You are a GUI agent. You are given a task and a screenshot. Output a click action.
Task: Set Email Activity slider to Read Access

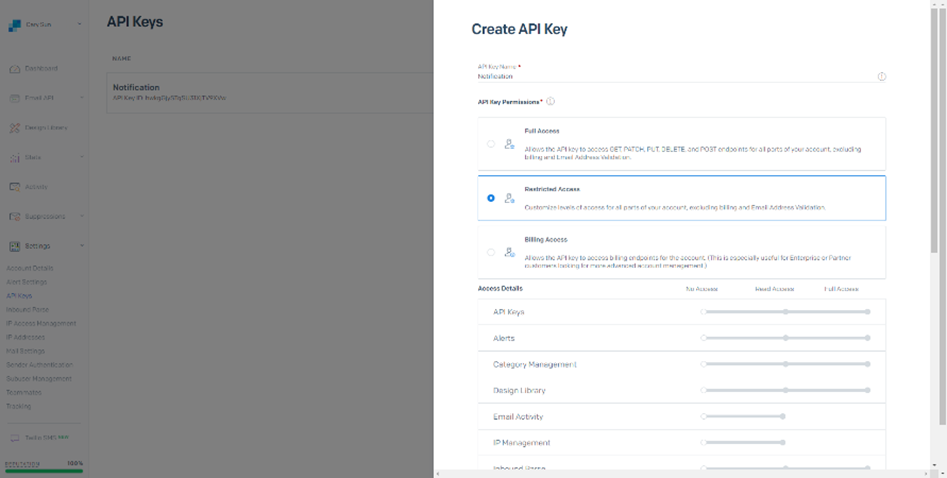pyautogui.click(x=783, y=416)
